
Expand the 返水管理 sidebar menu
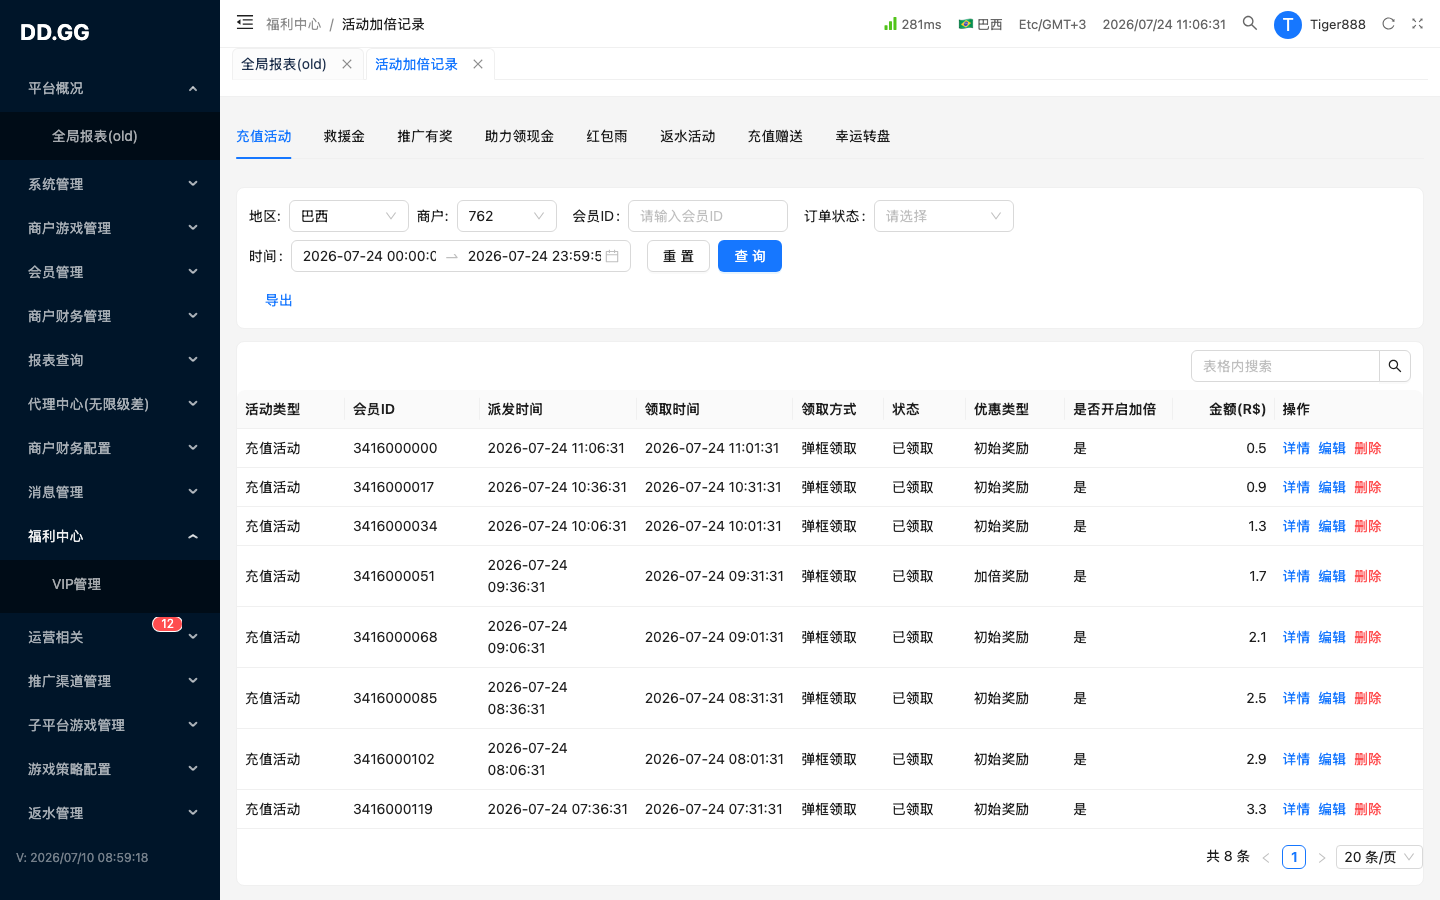(x=110, y=813)
